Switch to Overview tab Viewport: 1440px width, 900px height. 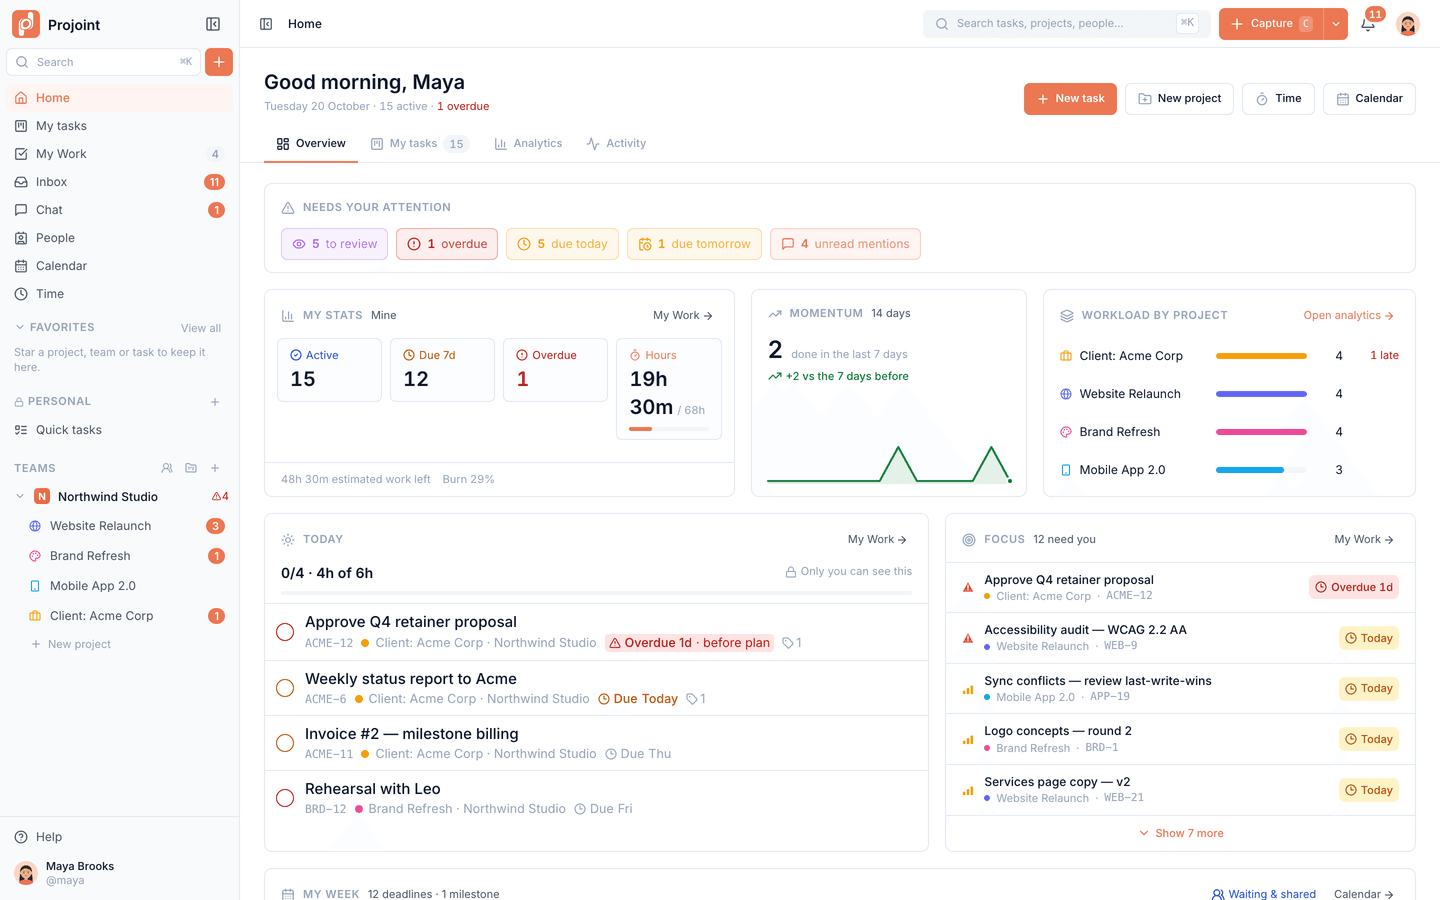[311, 144]
